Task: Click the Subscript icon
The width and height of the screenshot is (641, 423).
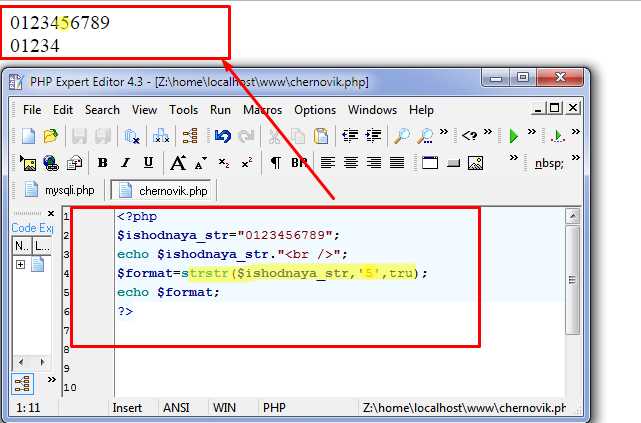Action: (x=224, y=163)
